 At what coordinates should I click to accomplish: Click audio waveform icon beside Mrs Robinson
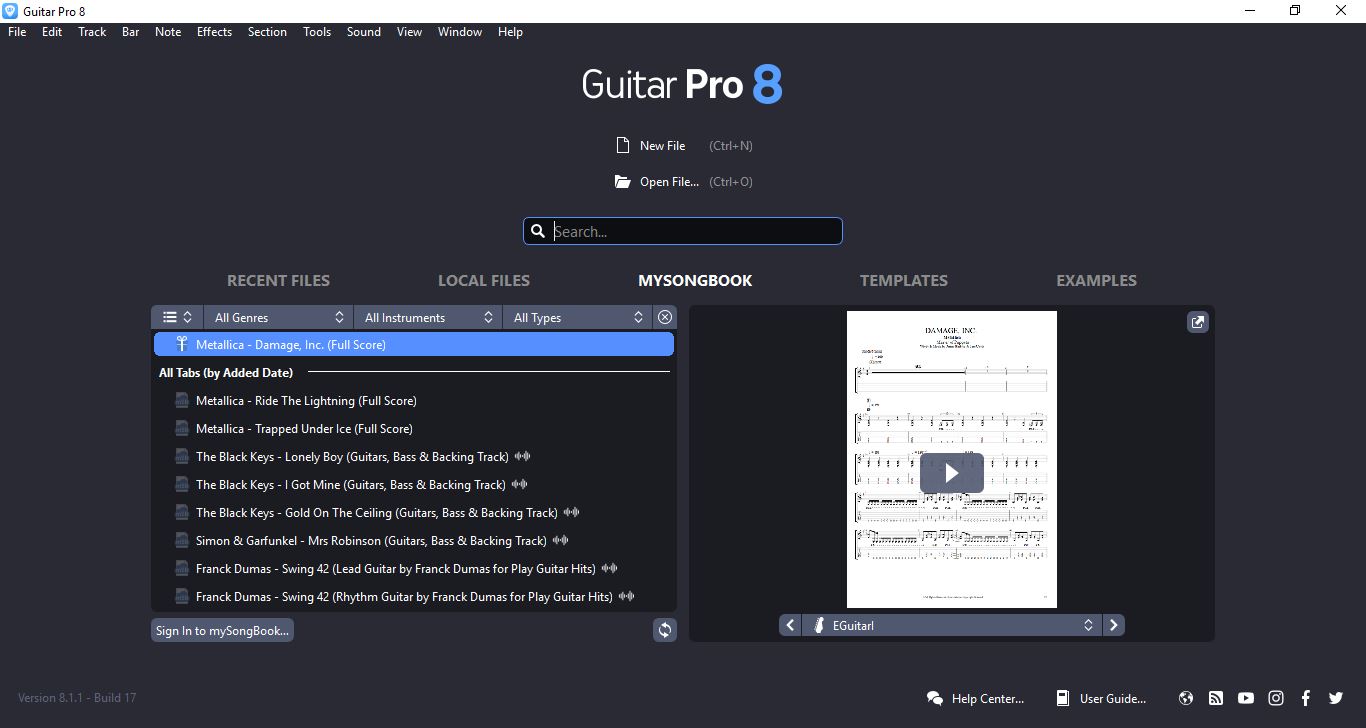click(x=560, y=540)
